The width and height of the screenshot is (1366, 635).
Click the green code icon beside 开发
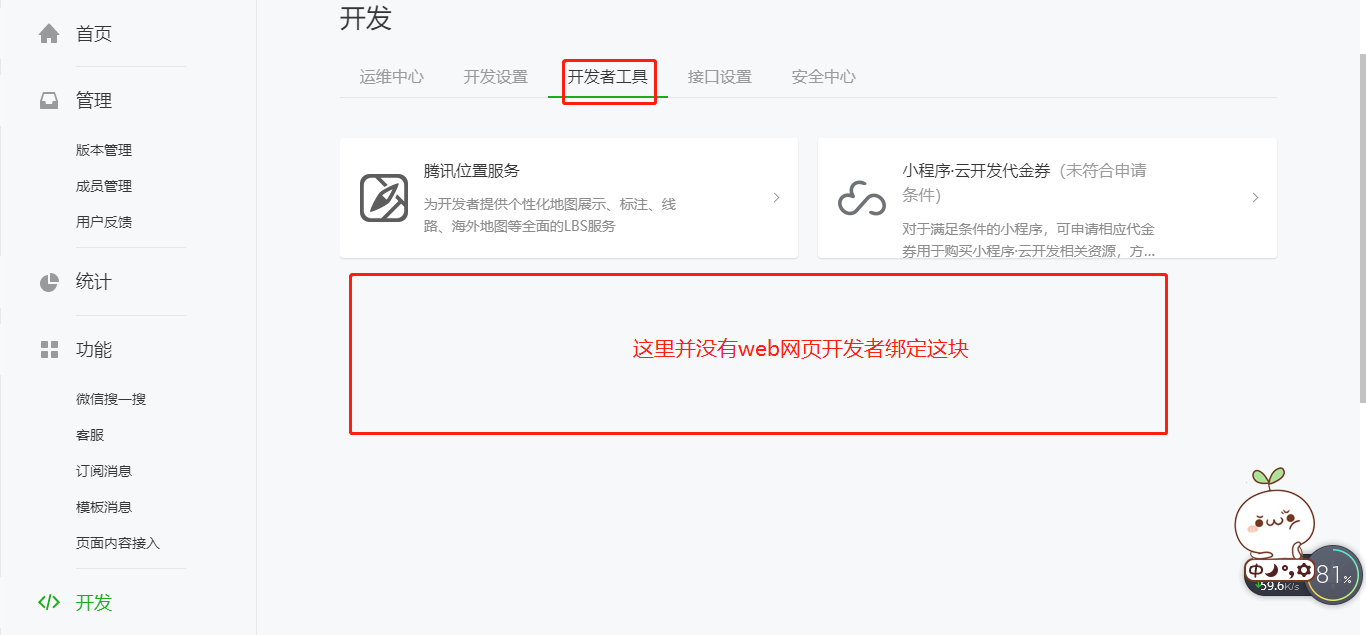pyautogui.click(x=49, y=602)
